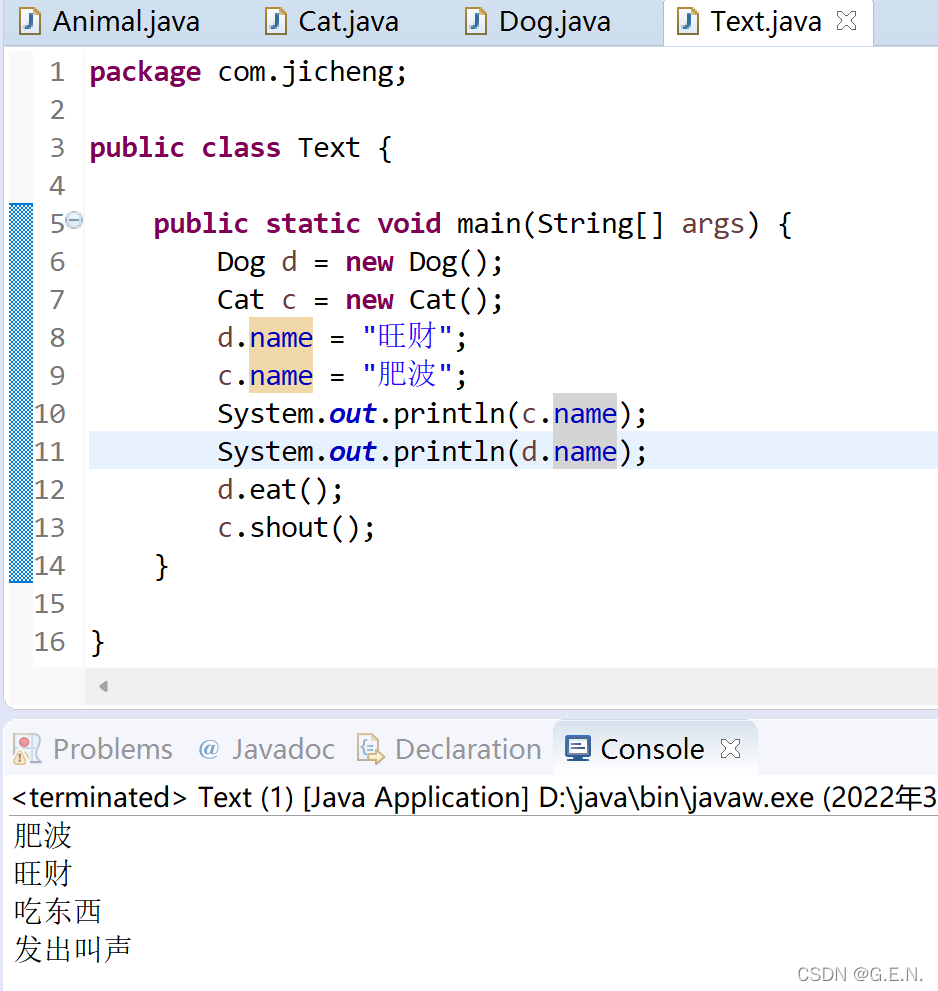Click 'args' parameter on line 5
The image size is (938, 991).
(712, 225)
